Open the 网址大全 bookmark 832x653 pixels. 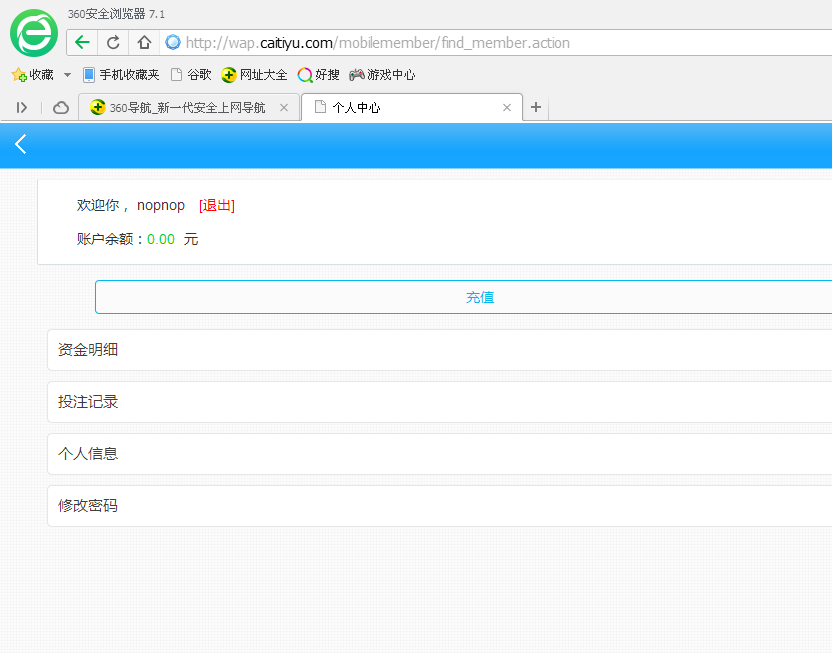click(x=255, y=75)
